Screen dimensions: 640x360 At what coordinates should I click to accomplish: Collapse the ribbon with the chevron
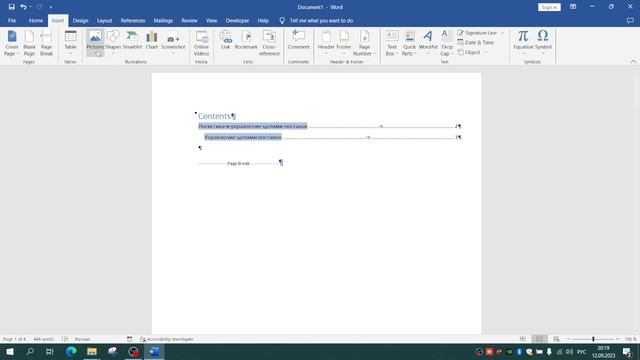[x=633, y=62]
